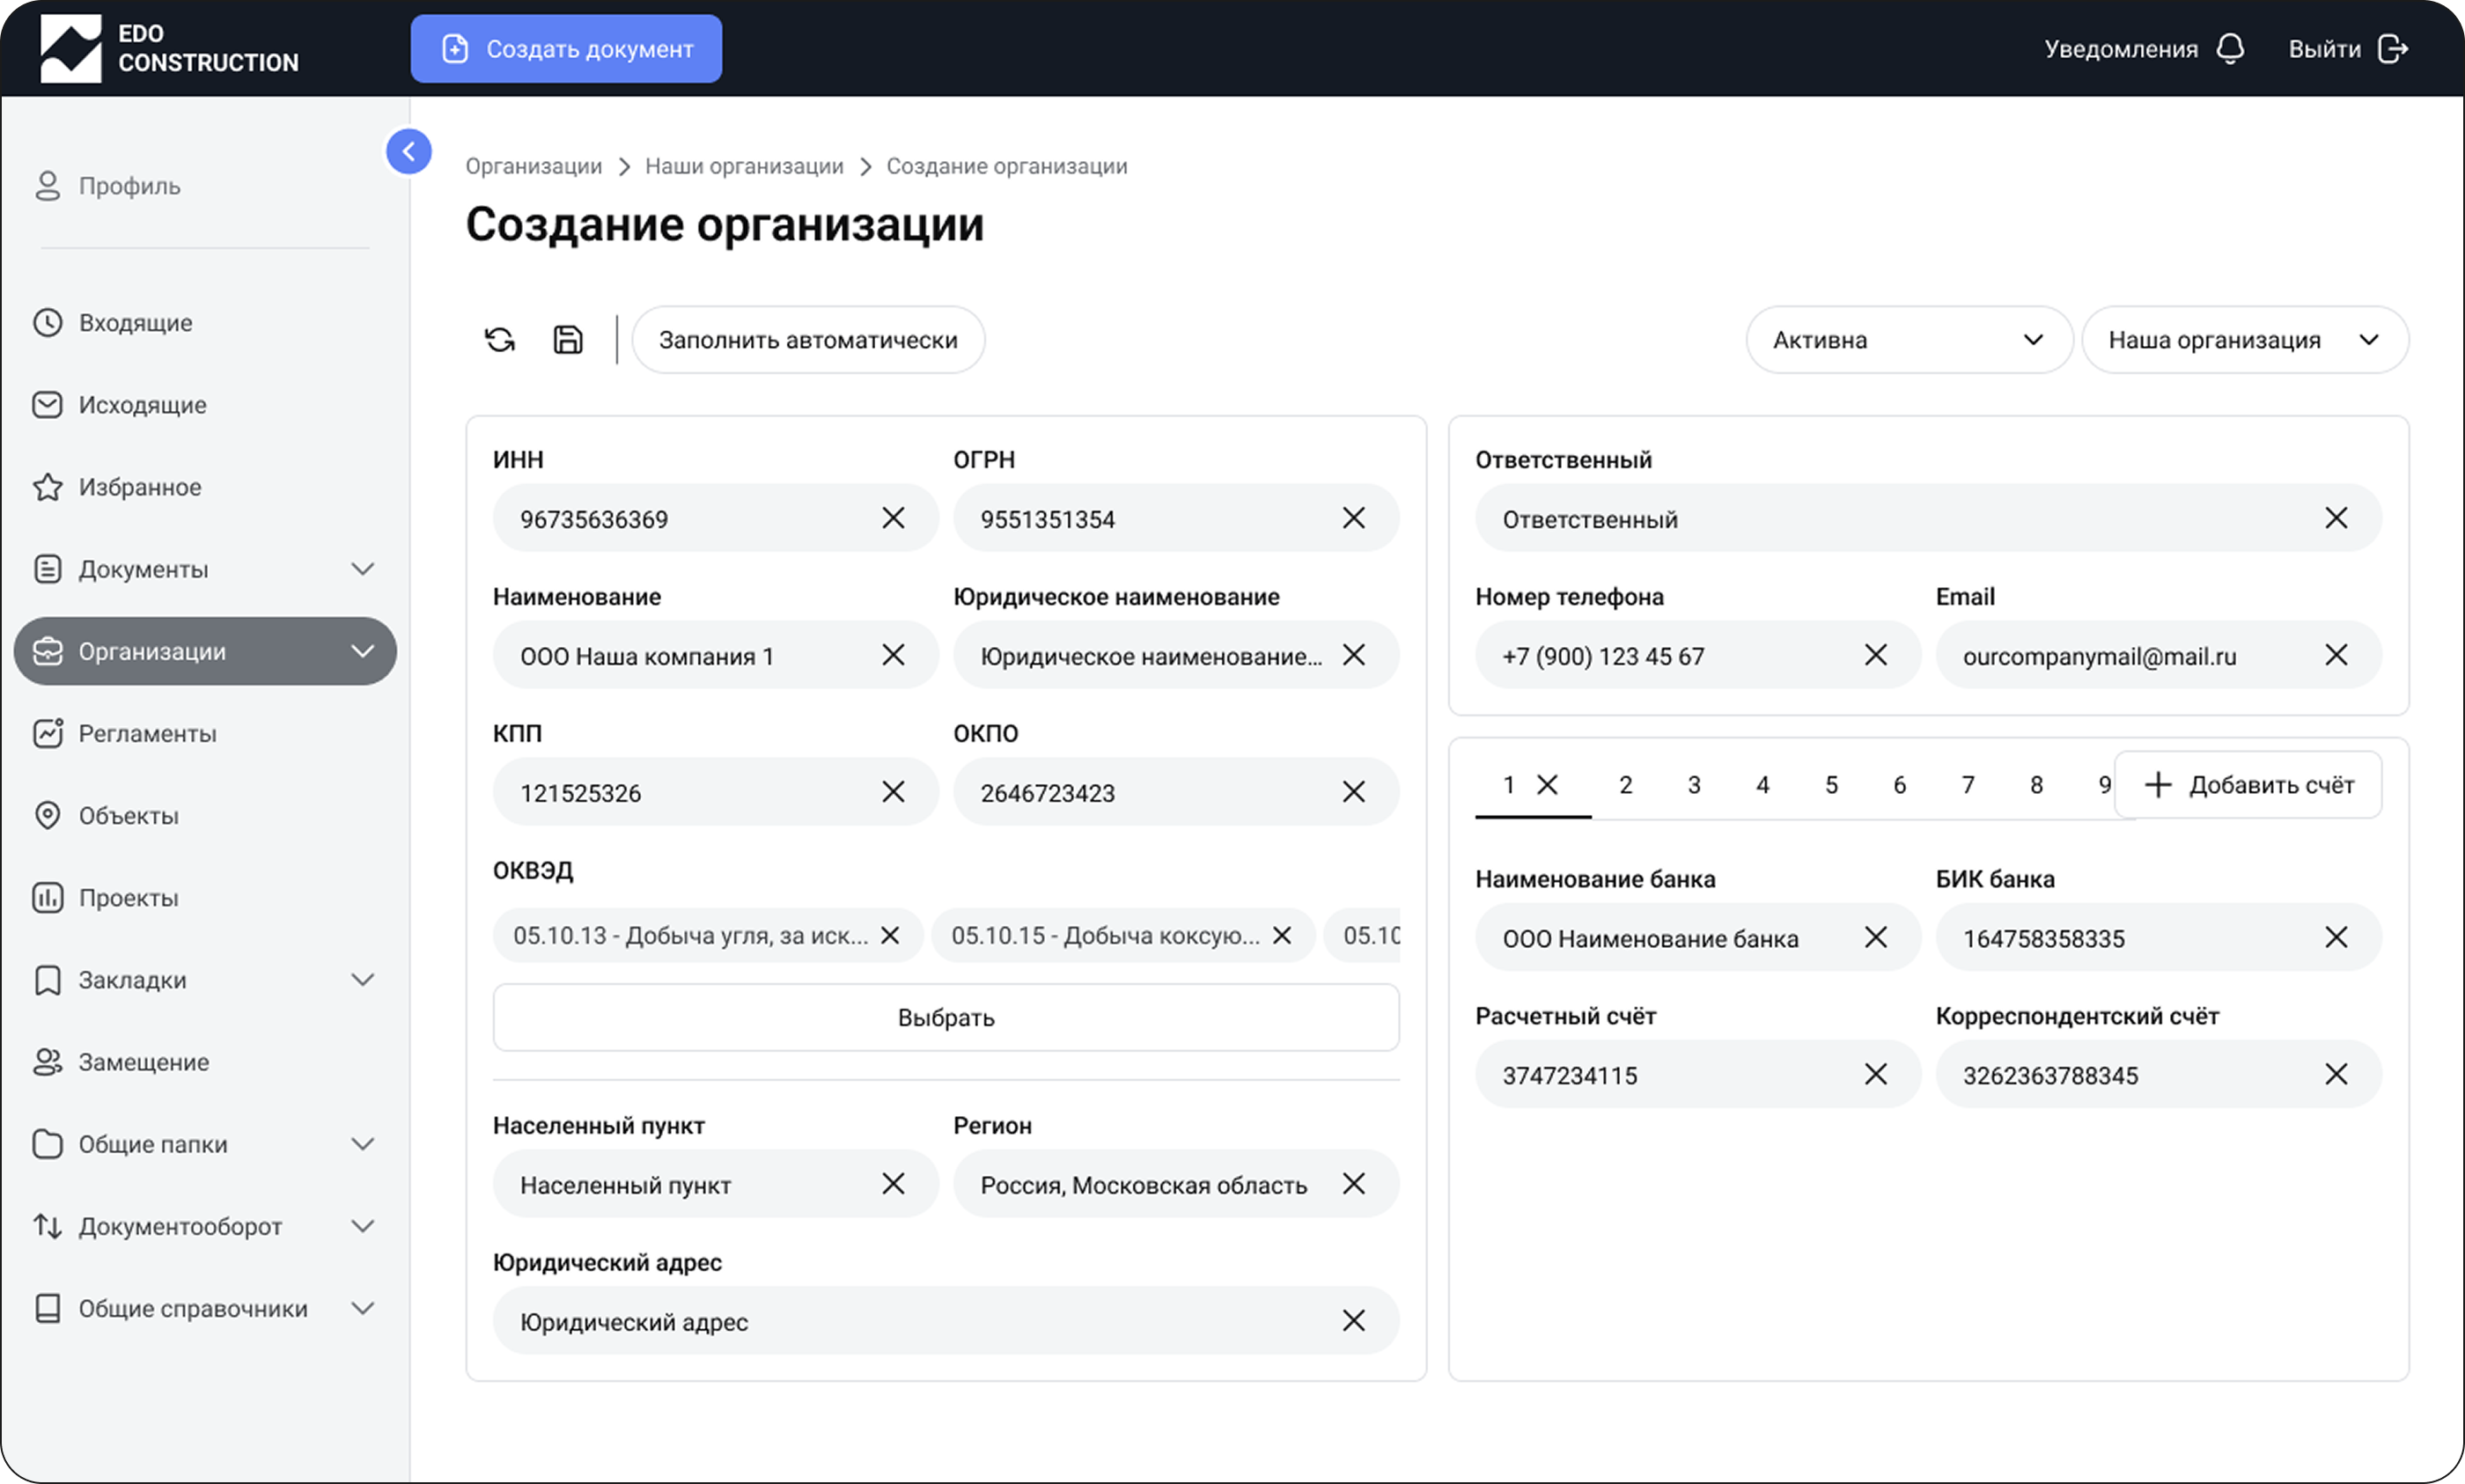Clear the Регион field
Image resolution: width=2465 pixels, height=1484 pixels.
[x=1354, y=1184]
